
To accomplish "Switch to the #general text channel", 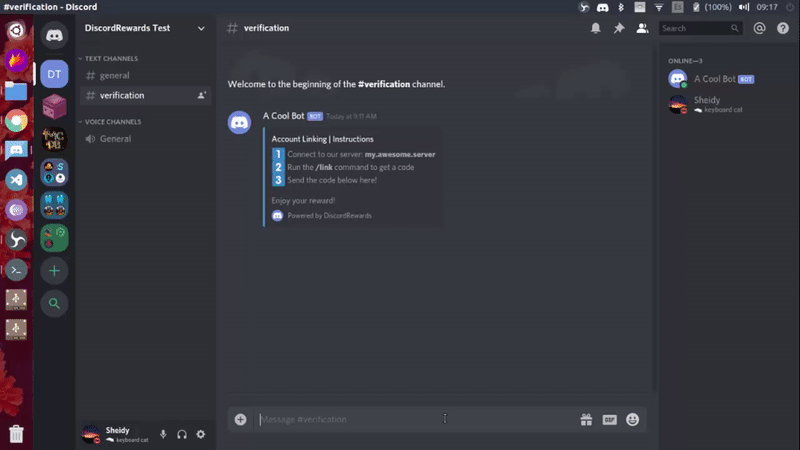I will pos(114,76).
